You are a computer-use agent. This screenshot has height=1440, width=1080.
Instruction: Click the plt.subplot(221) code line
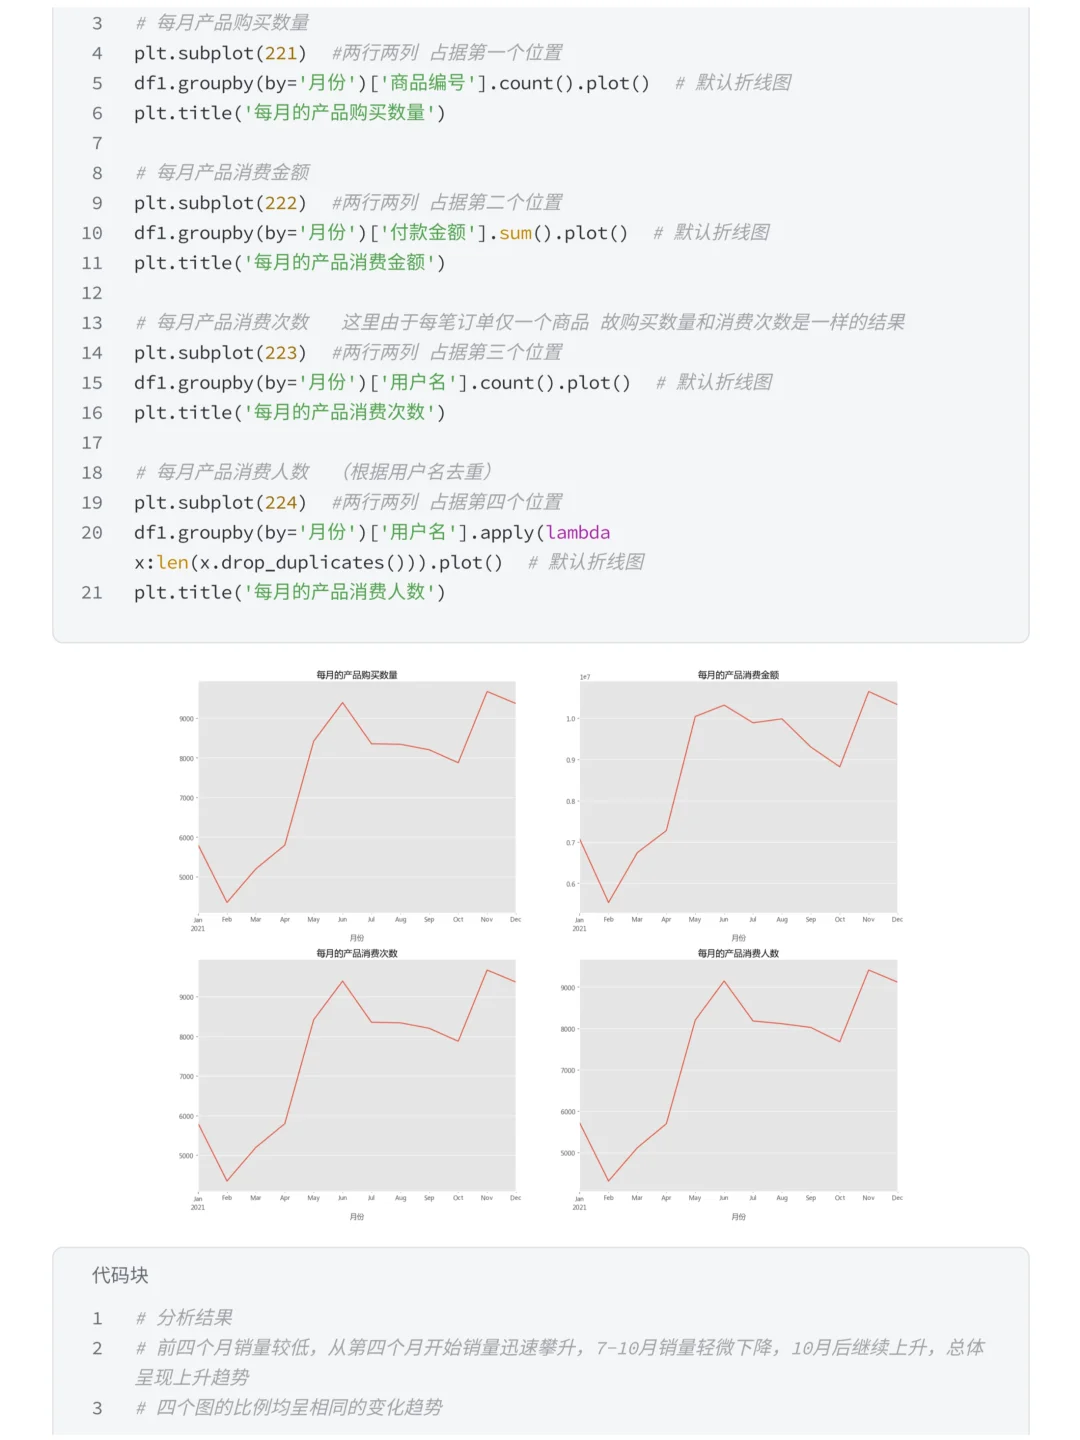coord(220,53)
